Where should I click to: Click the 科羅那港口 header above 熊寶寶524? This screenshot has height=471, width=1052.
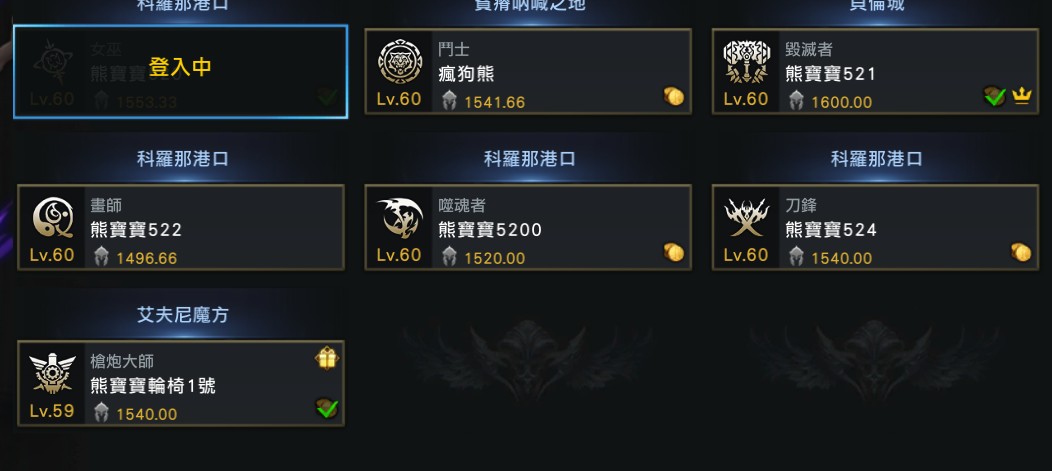point(876,159)
